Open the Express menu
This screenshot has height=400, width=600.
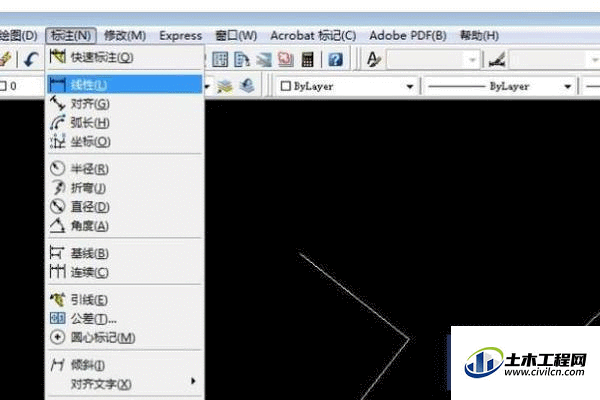(x=180, y=36)
